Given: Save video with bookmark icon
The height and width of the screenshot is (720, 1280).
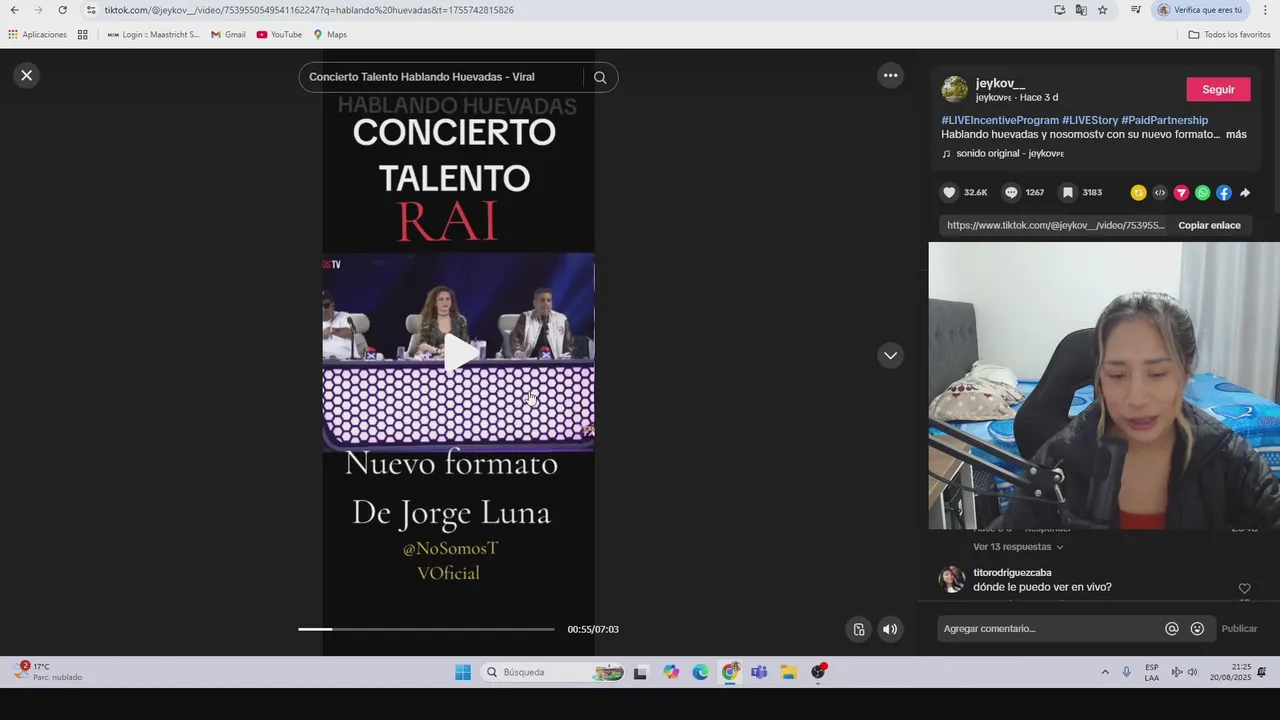Looking at the screenshot, I should coord(1068,192).
